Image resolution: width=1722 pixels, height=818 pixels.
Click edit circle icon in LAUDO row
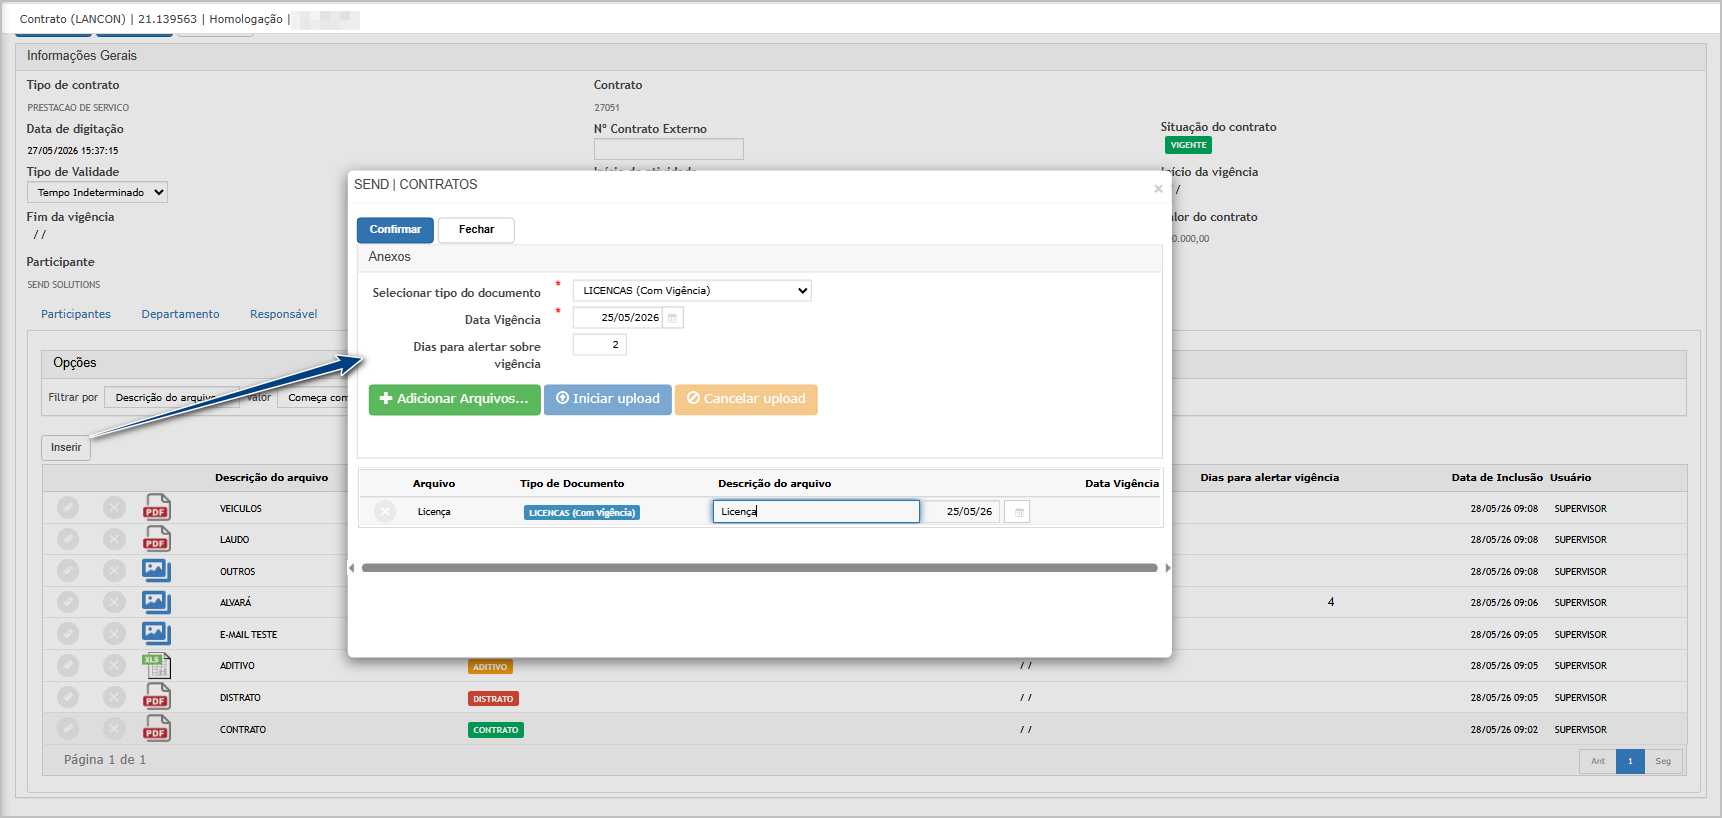(68, 539)
